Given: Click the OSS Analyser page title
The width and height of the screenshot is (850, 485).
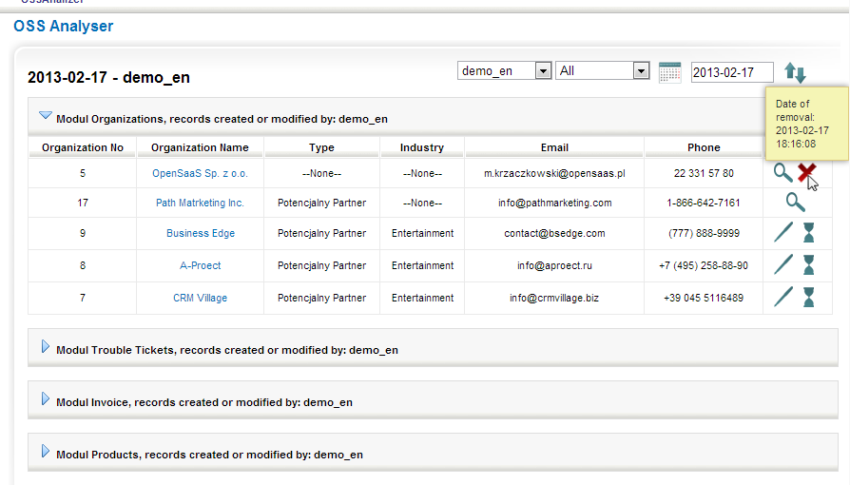Looking at the screenshot, I should (x=63, y=26).
